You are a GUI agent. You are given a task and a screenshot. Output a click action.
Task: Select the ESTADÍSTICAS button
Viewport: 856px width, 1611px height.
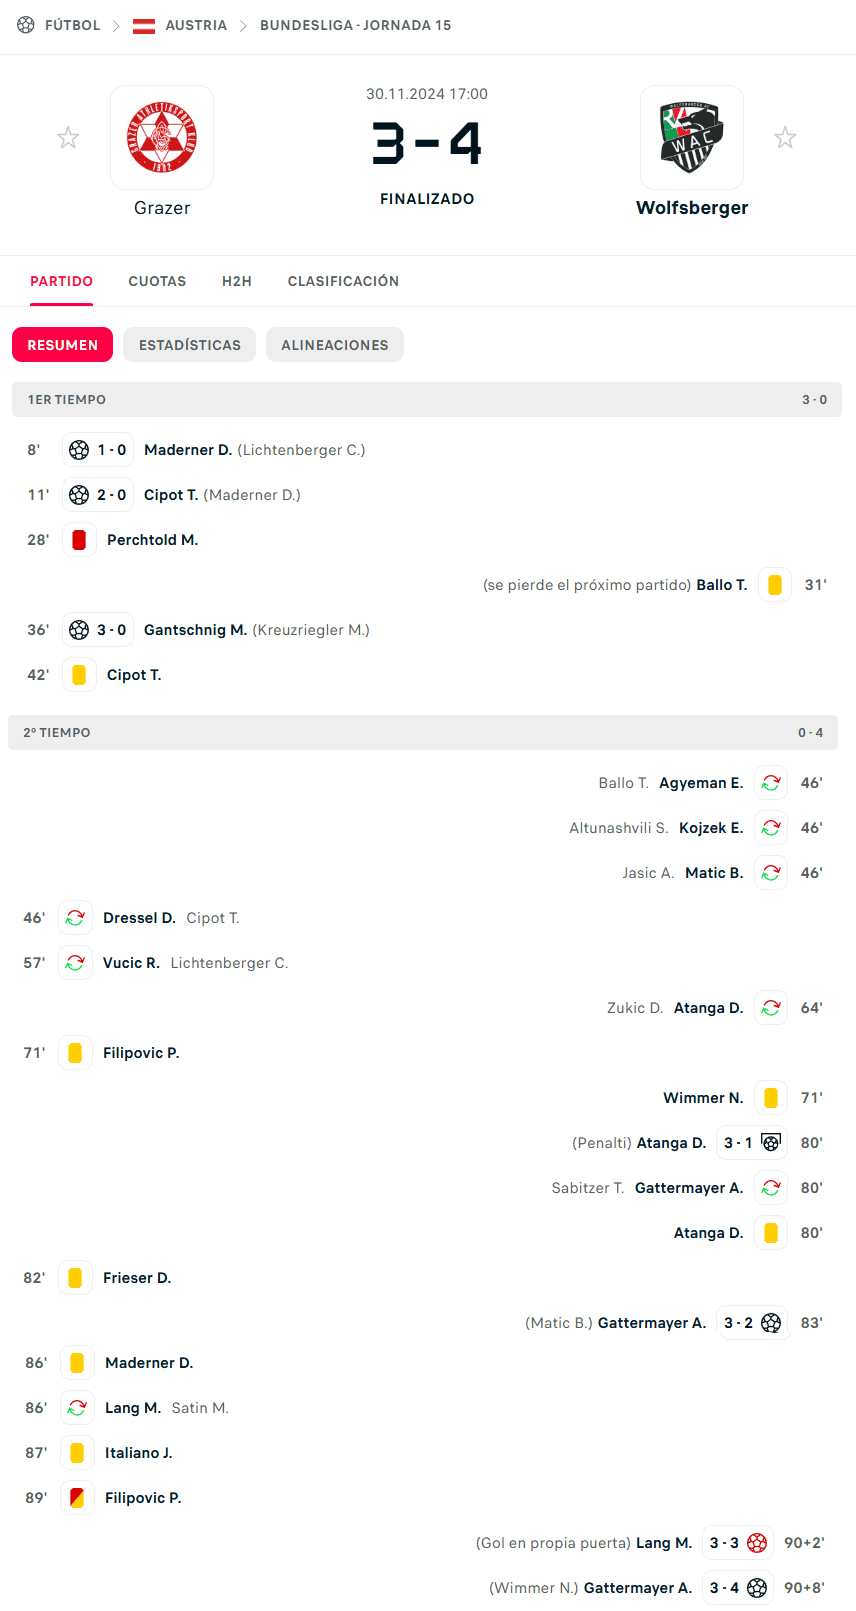coord(189,344)
